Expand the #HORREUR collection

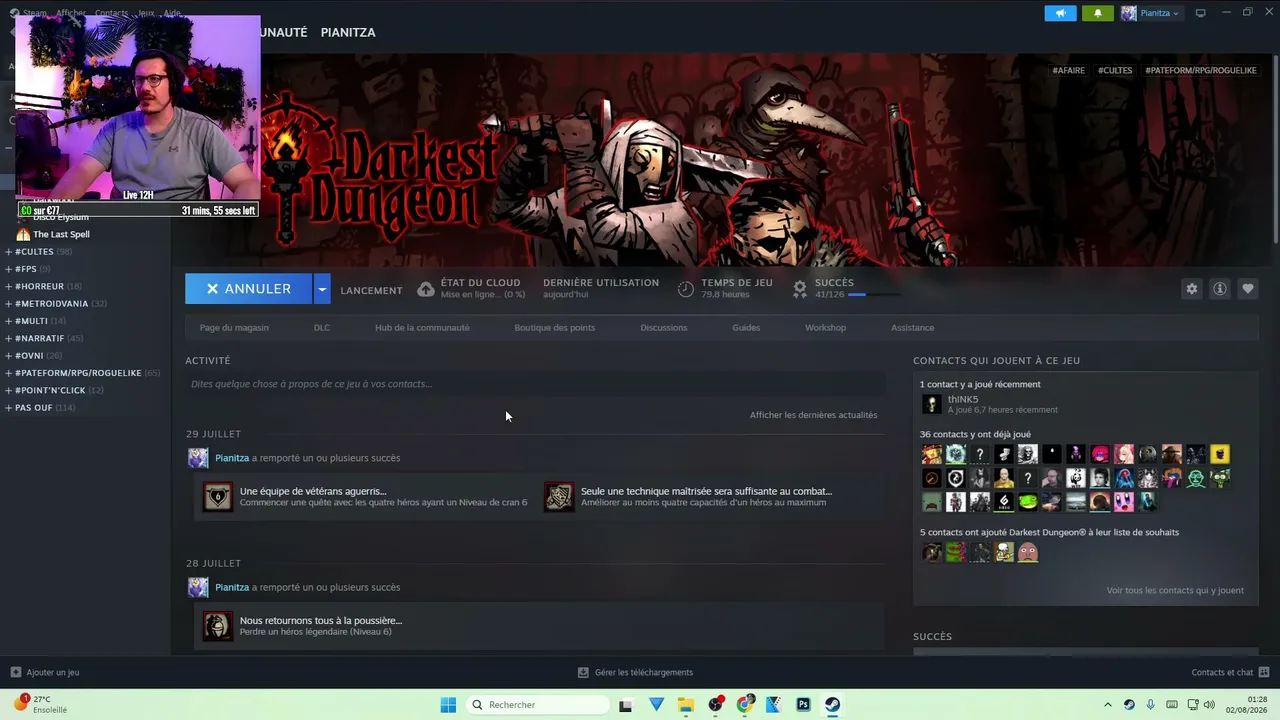click(8, 286)
